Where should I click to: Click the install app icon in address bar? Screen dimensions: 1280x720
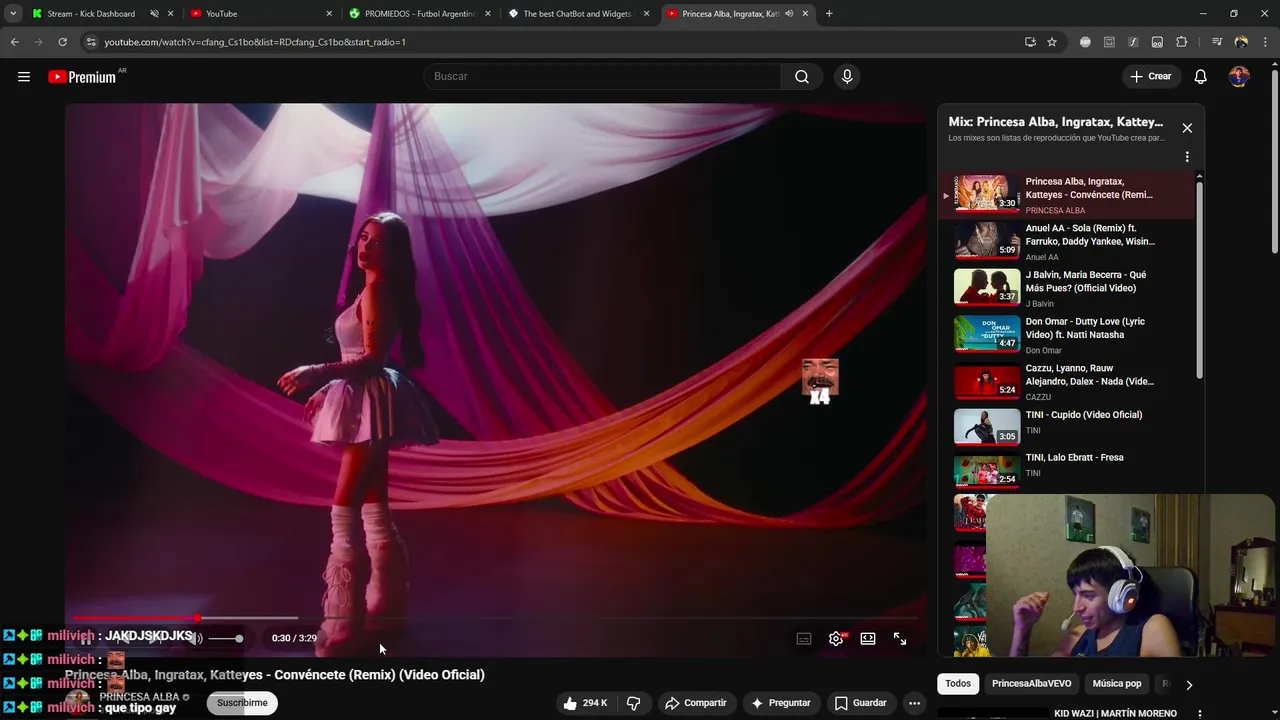pyautogui.click(x=1030, y=42)
